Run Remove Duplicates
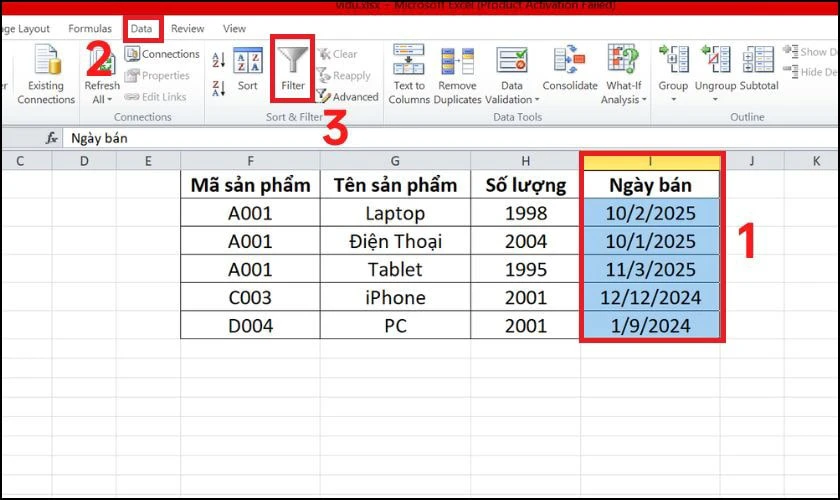The image size is (840, 500). point(458,74)
